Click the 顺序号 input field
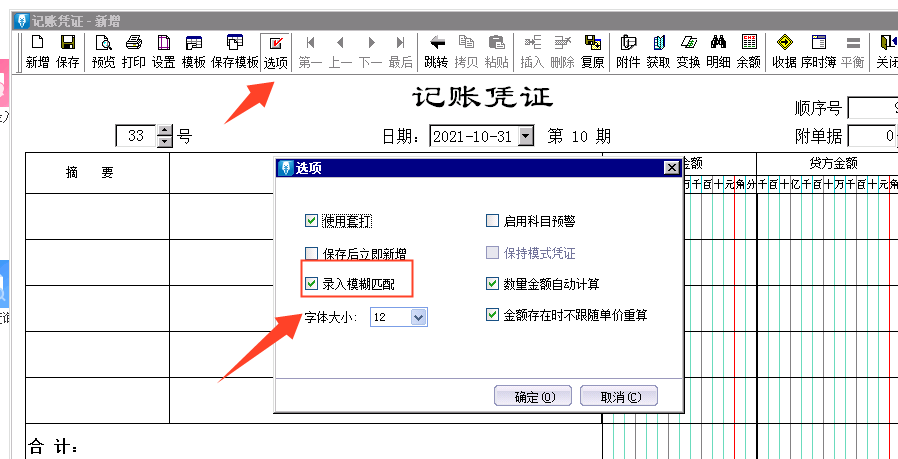The height and width of the screenshot is (459, 898). (x=872, y=108)
